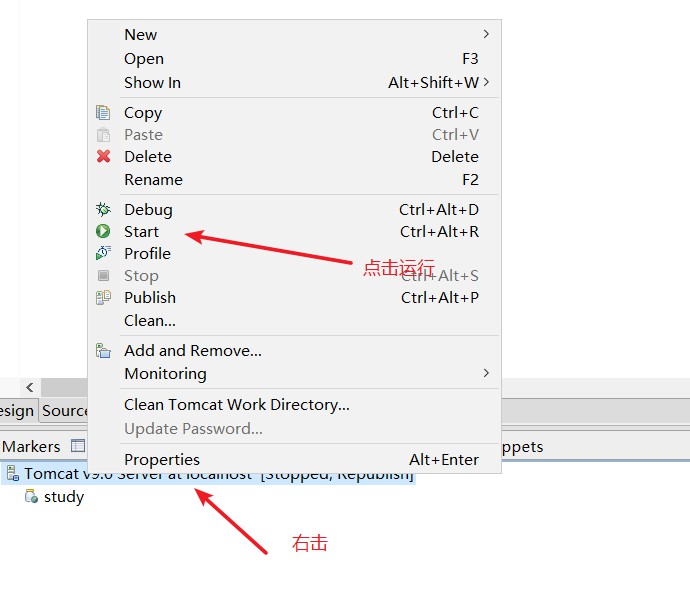The image size is (690, 600).
Task: Select the Tomcat v9.0 Server row
Action: click(209, 474)
